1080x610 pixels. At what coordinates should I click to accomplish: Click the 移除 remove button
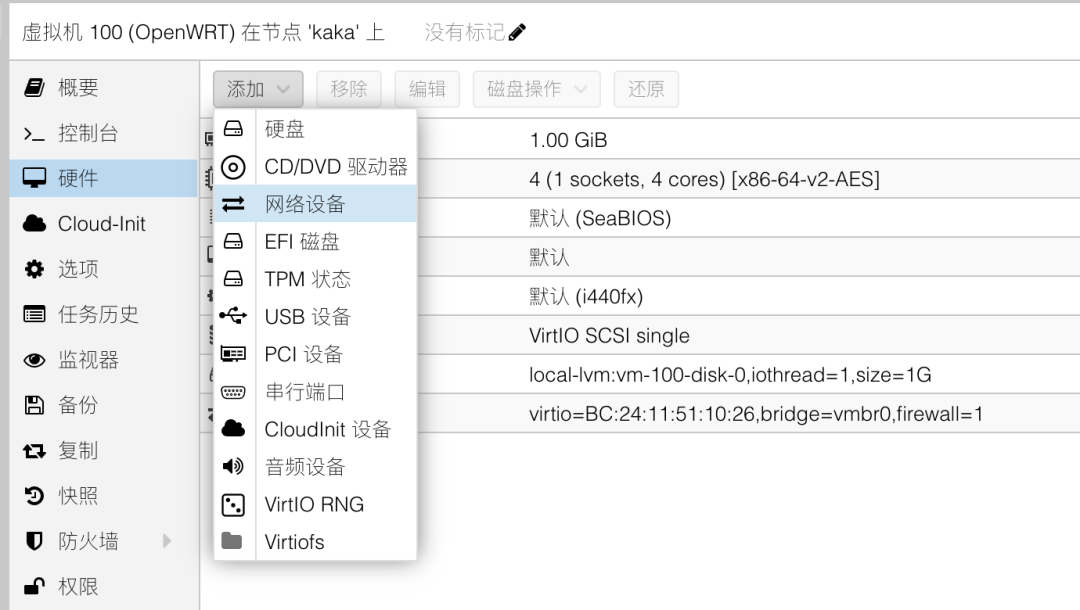[349, 89]
